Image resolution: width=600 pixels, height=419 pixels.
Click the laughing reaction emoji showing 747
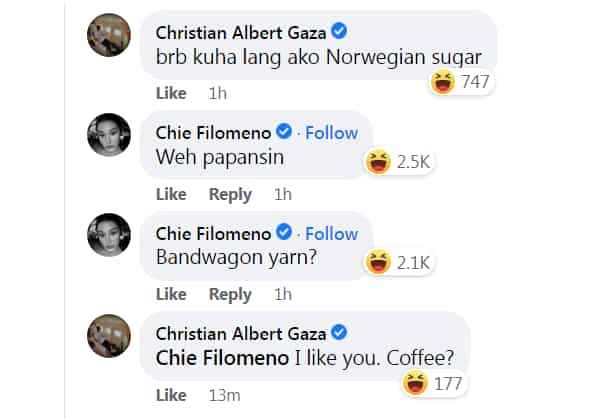click(443, 82)
